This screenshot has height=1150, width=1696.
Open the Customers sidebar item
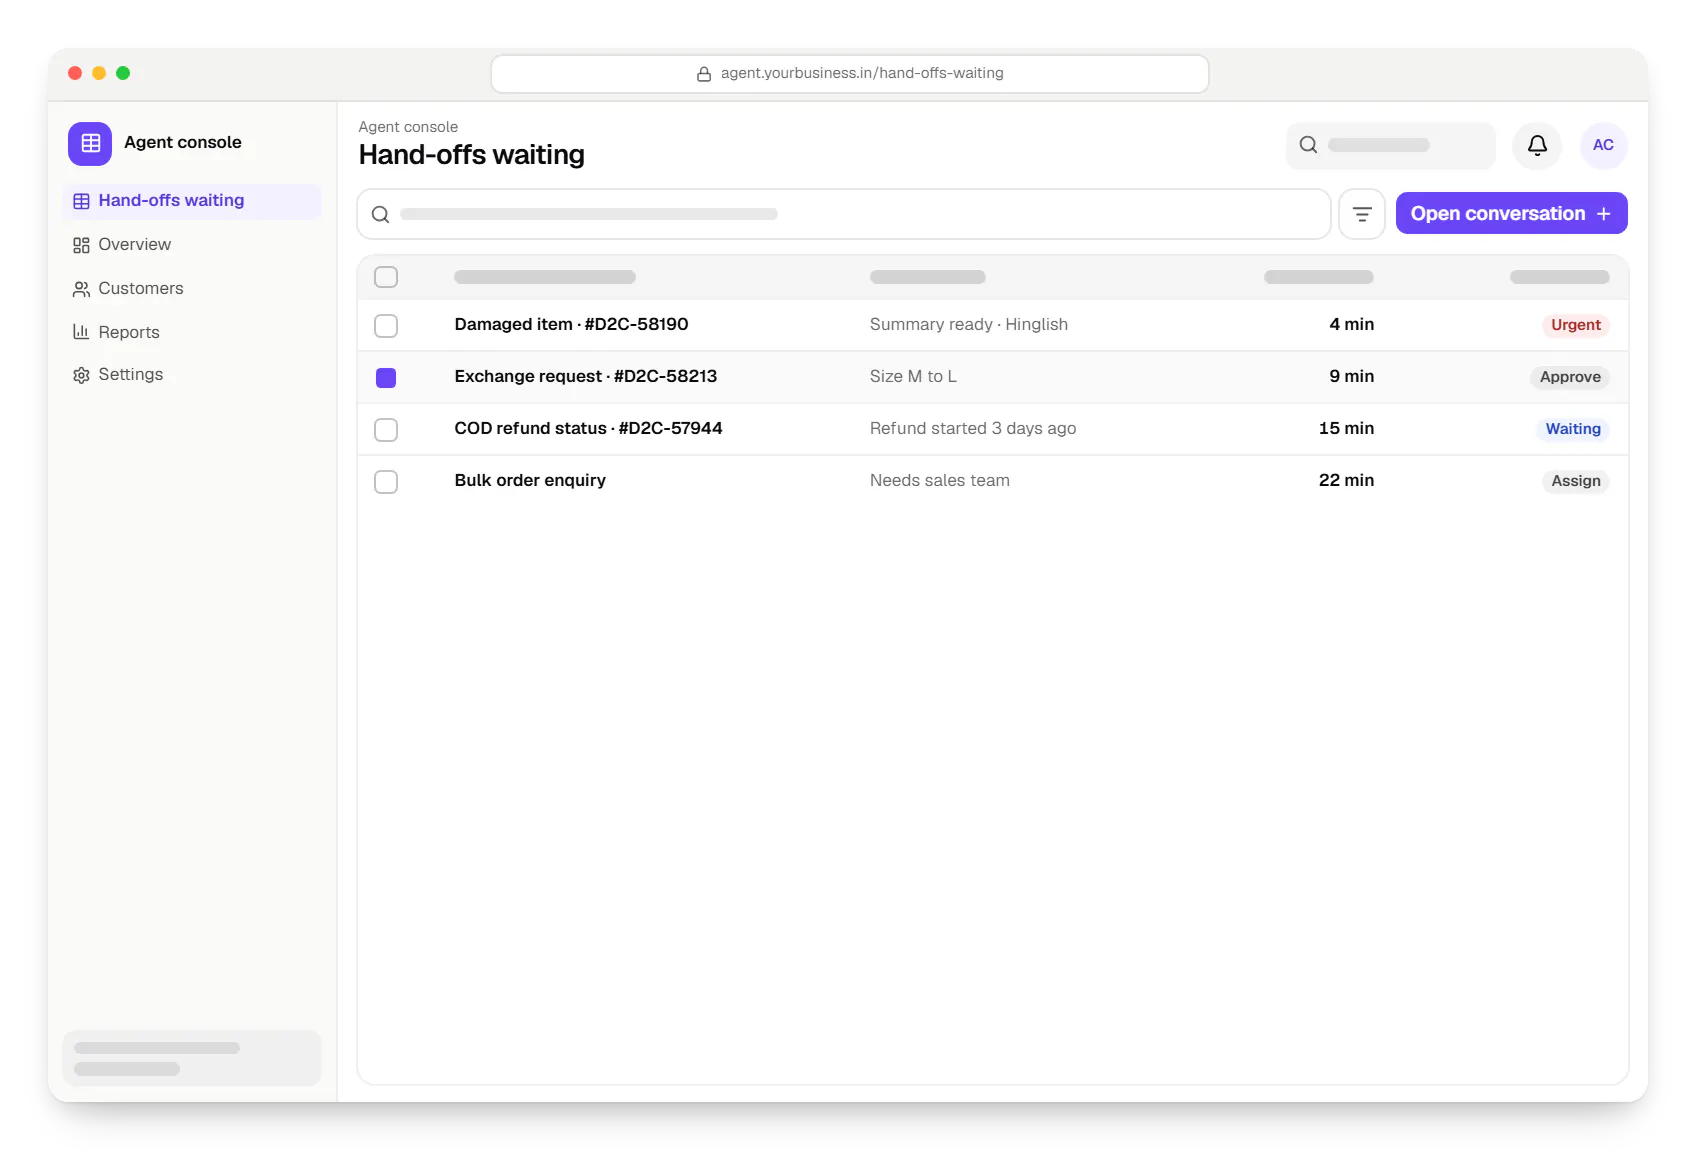pyautogui.click(x=192, y=289)
